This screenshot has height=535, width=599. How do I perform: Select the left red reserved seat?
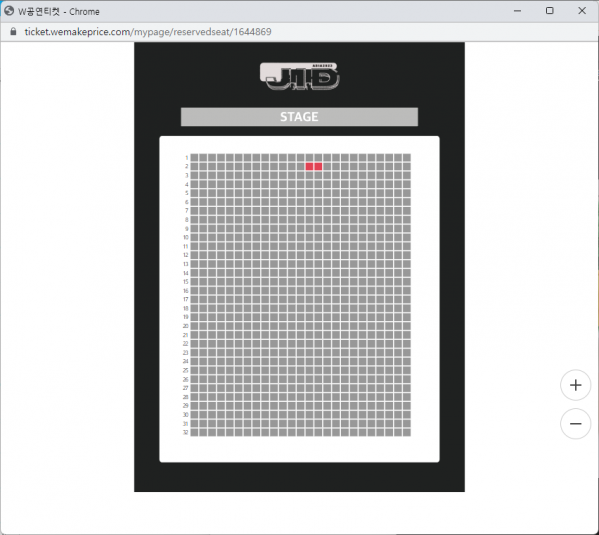tap(309, 166)
